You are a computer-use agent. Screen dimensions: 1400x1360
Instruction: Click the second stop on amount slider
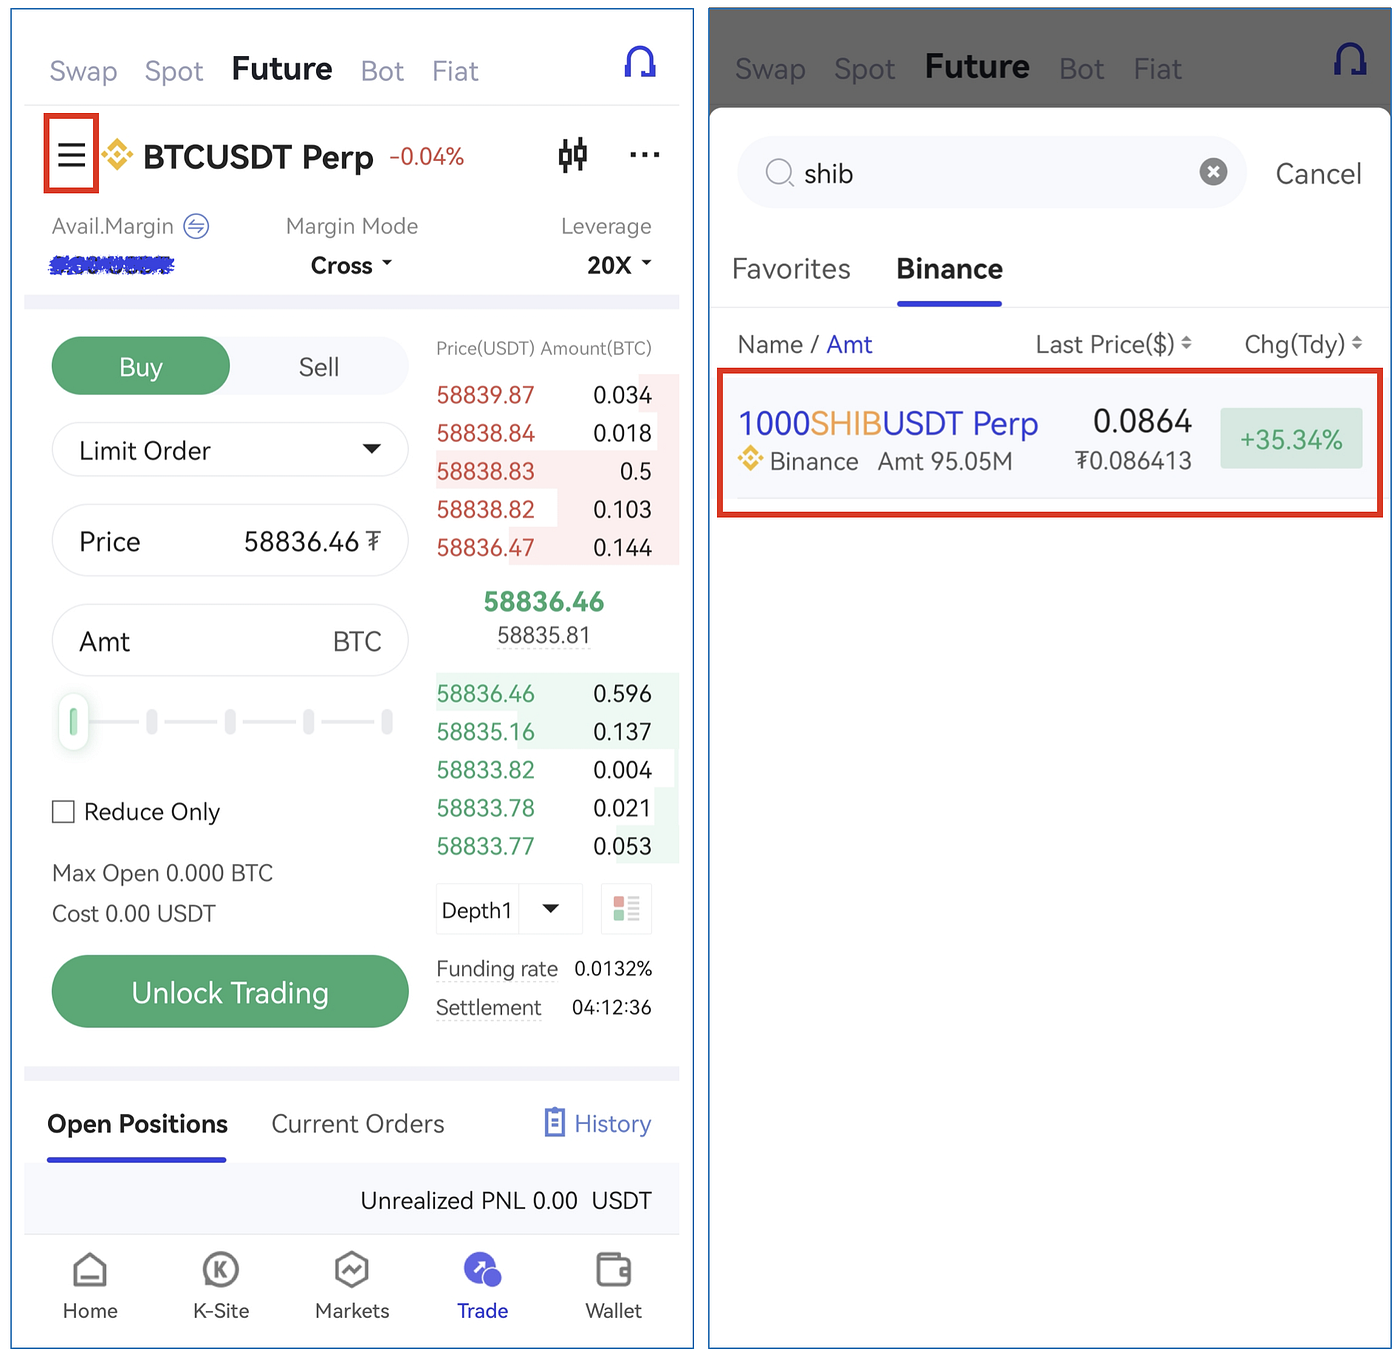[152, 721]
